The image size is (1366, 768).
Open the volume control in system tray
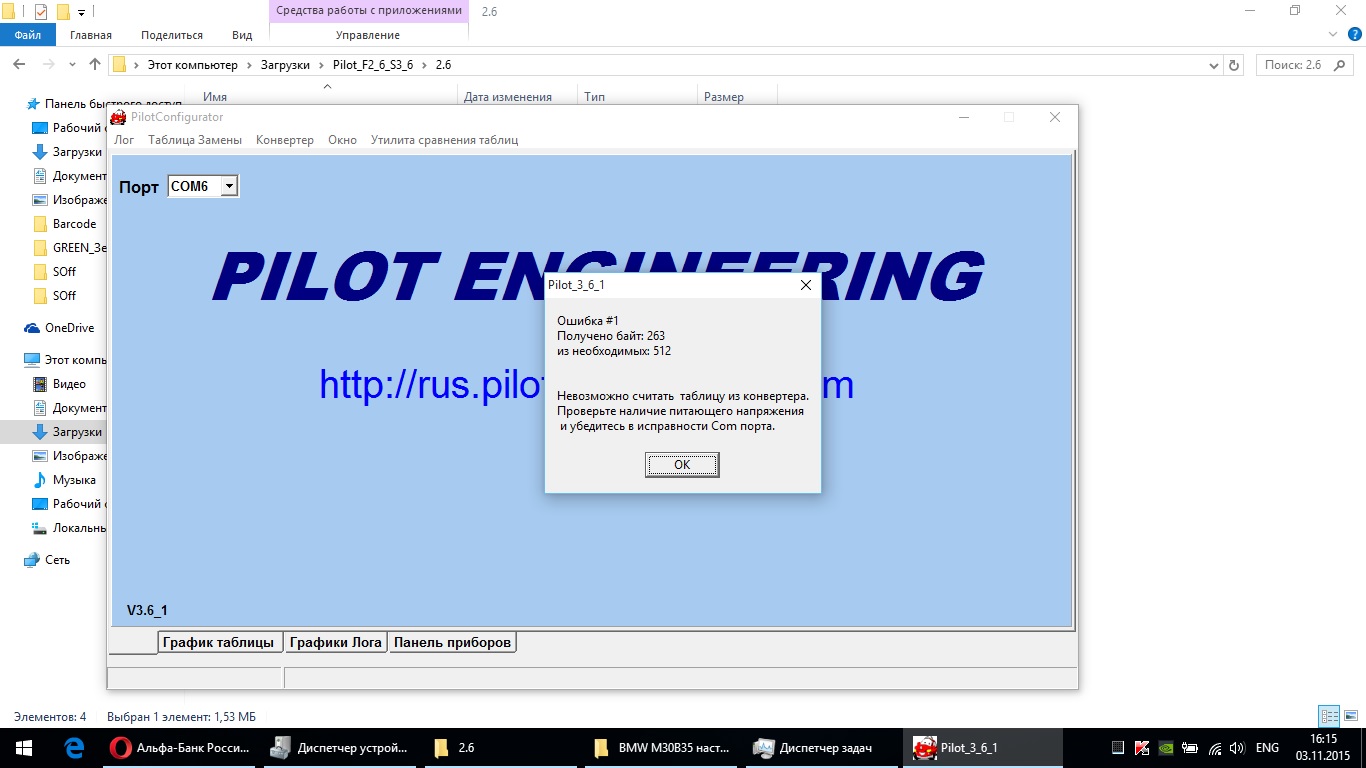(x=1238, y=748)
